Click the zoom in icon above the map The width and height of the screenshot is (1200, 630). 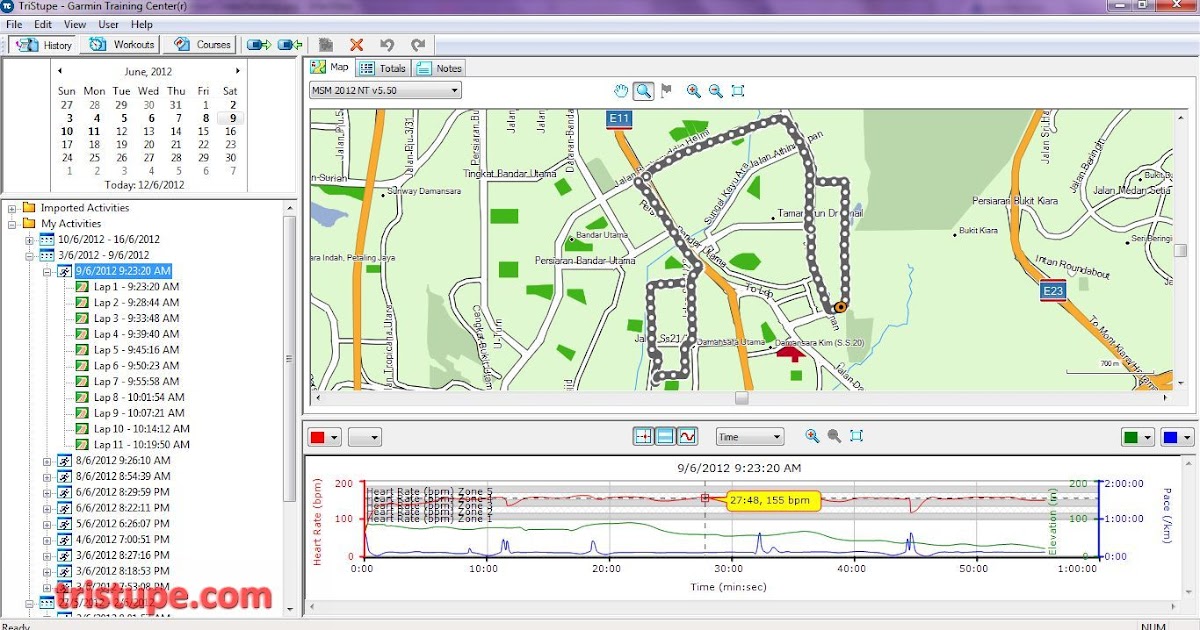point(692,91)
